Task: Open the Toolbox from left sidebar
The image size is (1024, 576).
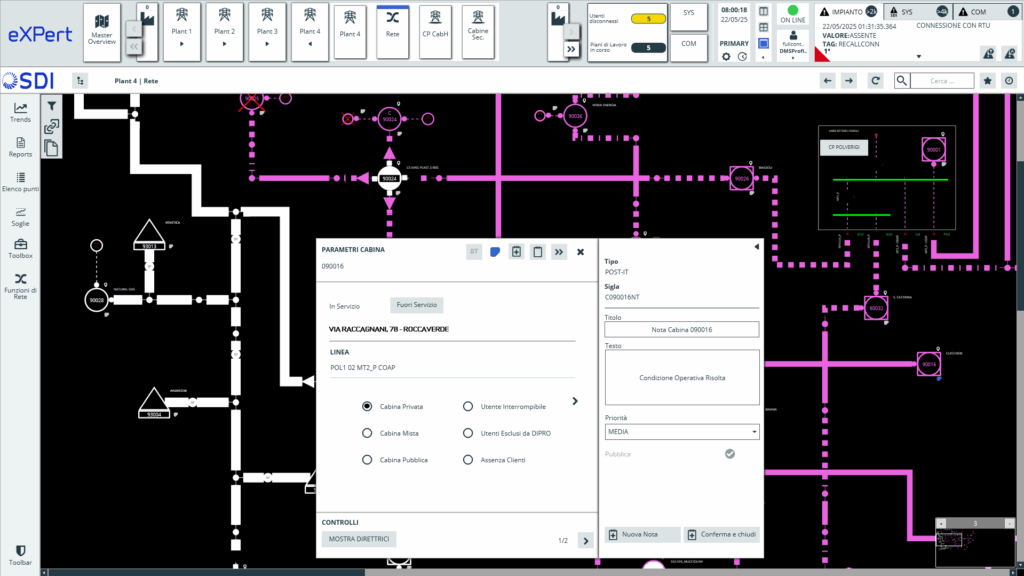Action: point(20,249)
